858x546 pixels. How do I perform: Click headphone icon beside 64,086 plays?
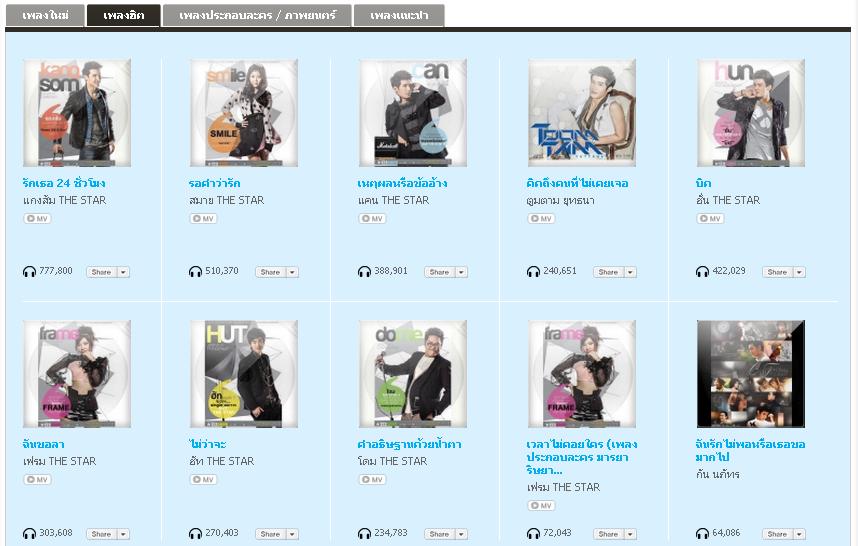point(702,533)
